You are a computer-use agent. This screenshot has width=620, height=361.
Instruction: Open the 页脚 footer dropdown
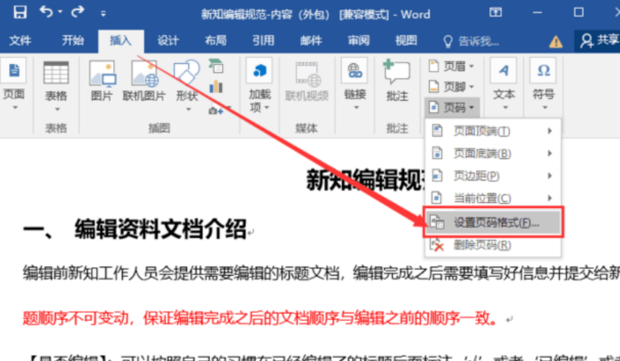click(451, 86)
